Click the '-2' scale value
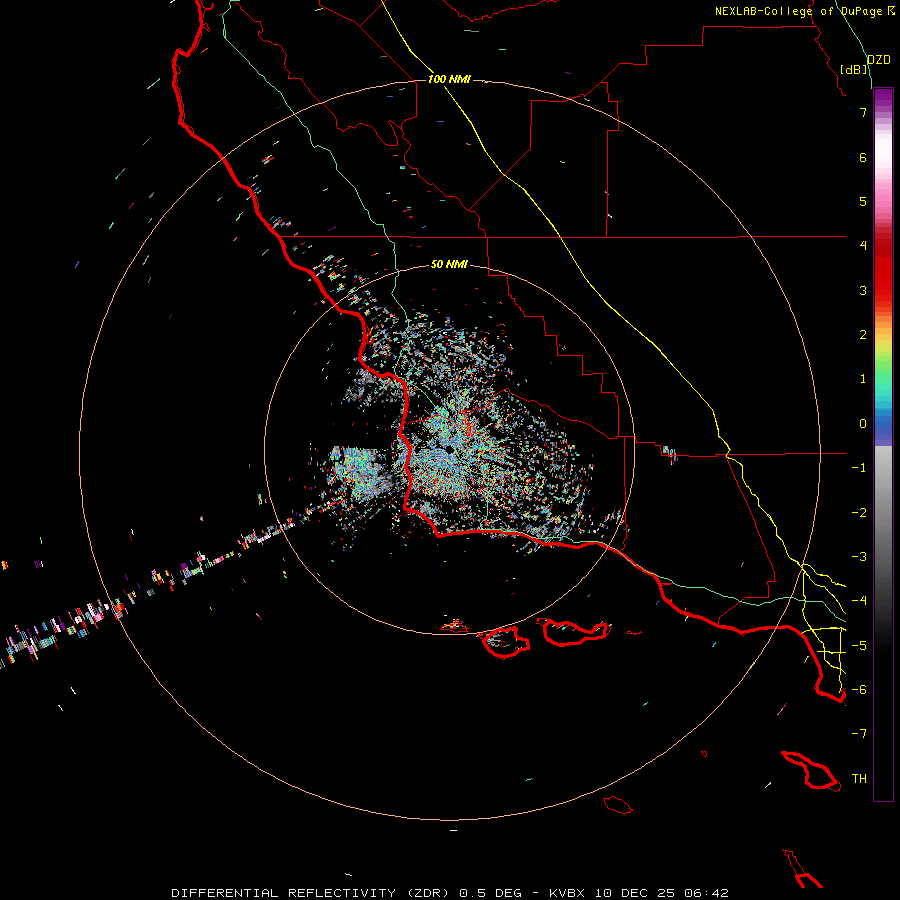The height and width of the screenshot is (900, 900). [859, 513]
